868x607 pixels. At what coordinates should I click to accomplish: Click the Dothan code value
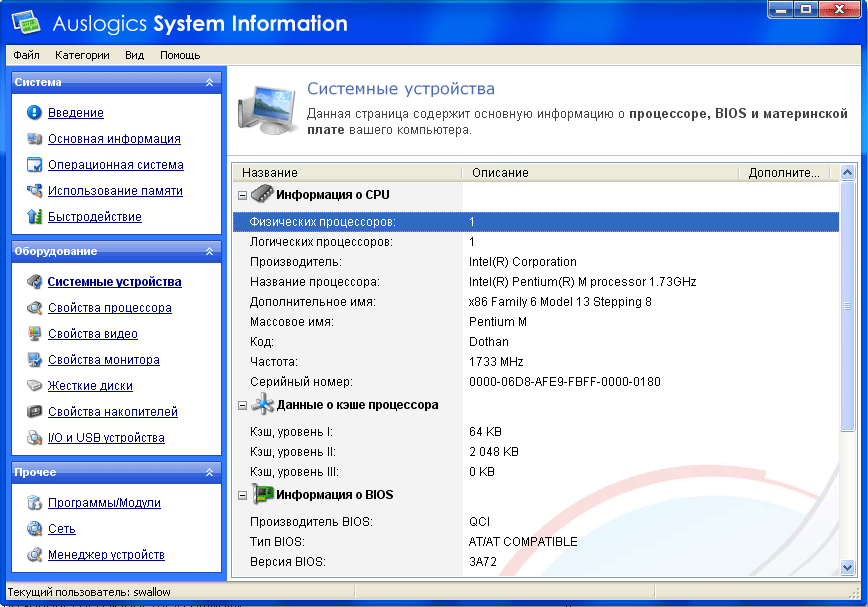coord(489,341)
